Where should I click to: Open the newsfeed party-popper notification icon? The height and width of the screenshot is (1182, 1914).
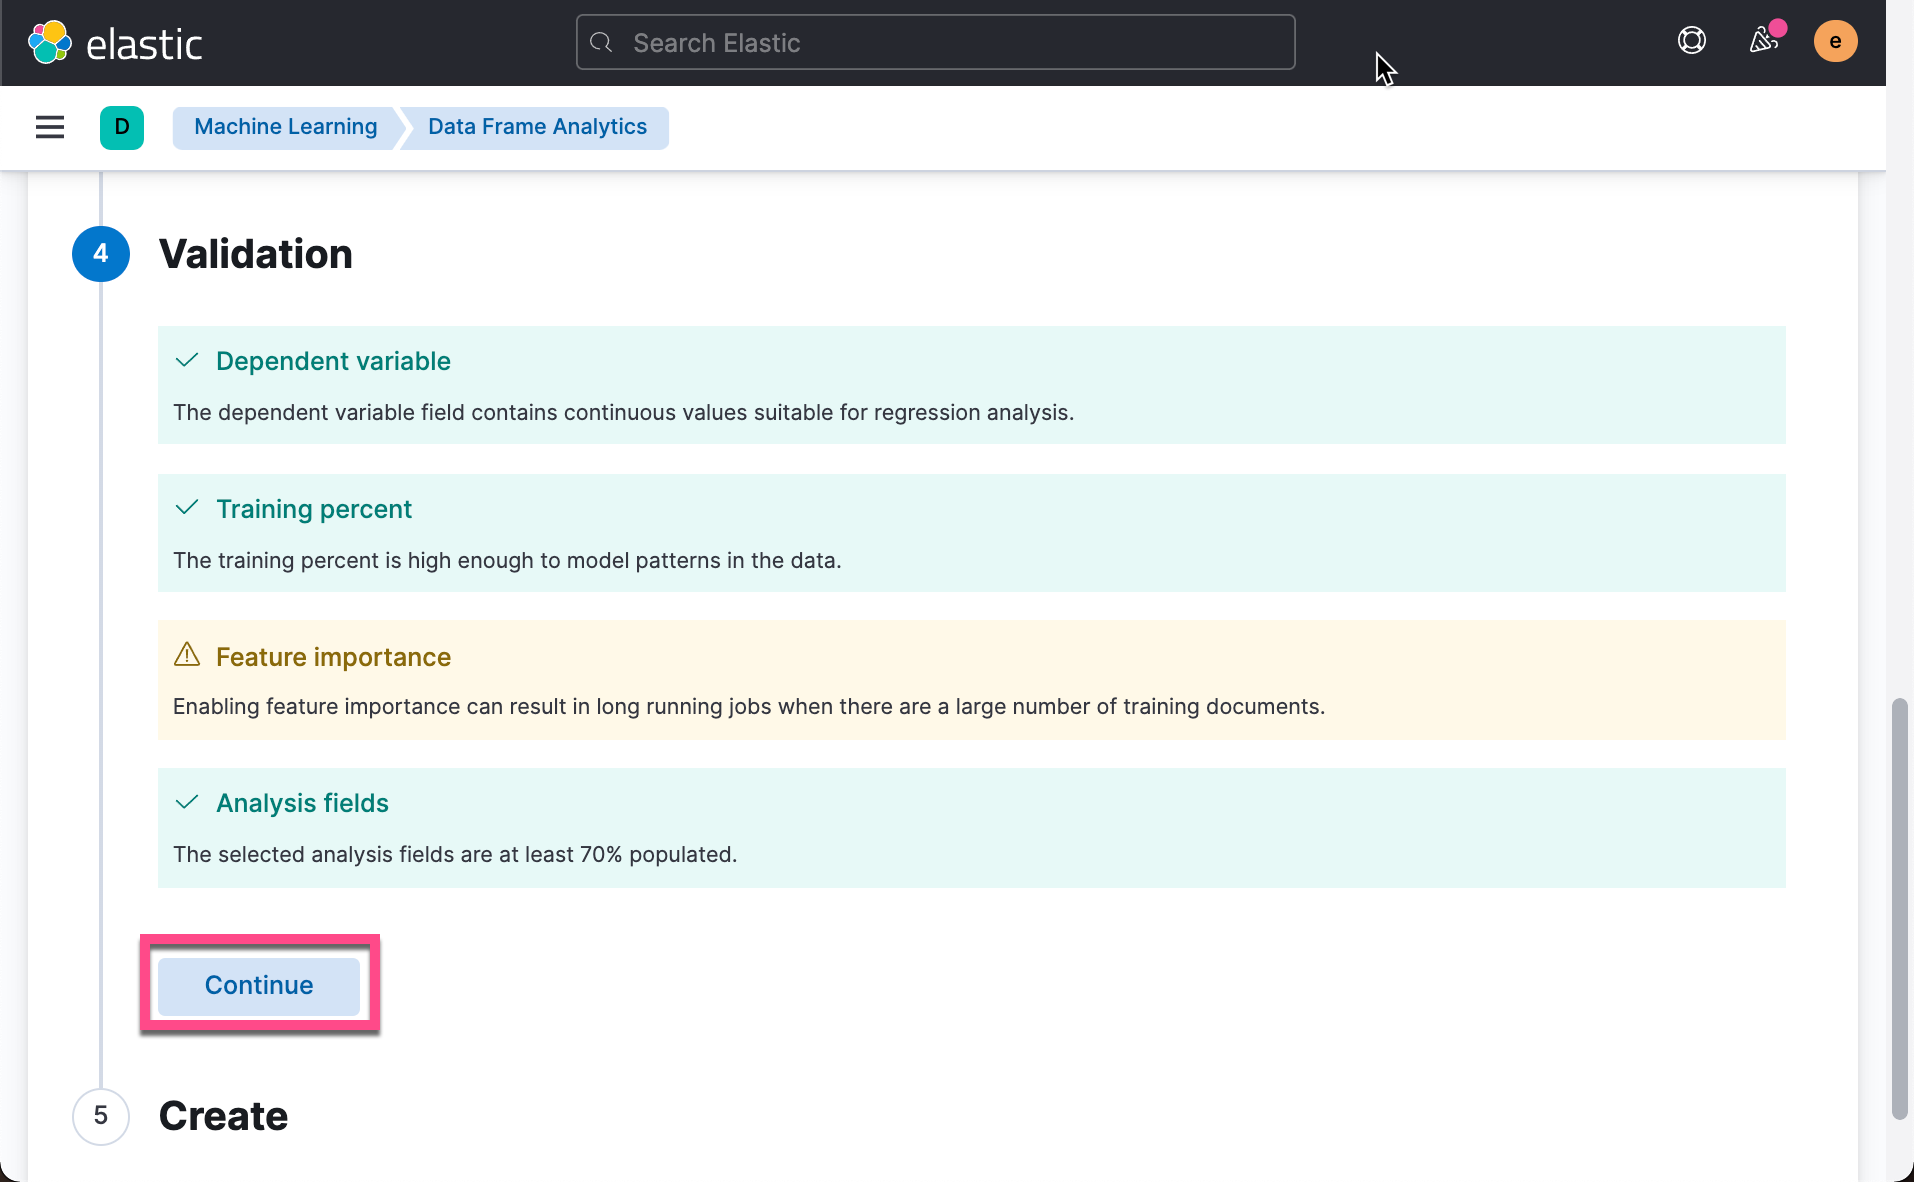click(x=1764, y=42)
